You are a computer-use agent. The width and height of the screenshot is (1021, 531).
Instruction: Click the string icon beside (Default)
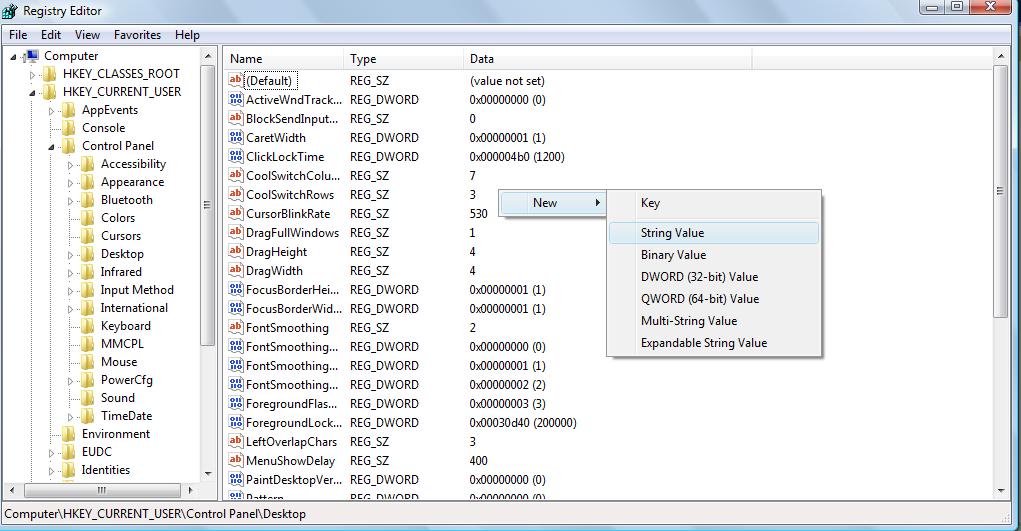(x=236, y=80)
